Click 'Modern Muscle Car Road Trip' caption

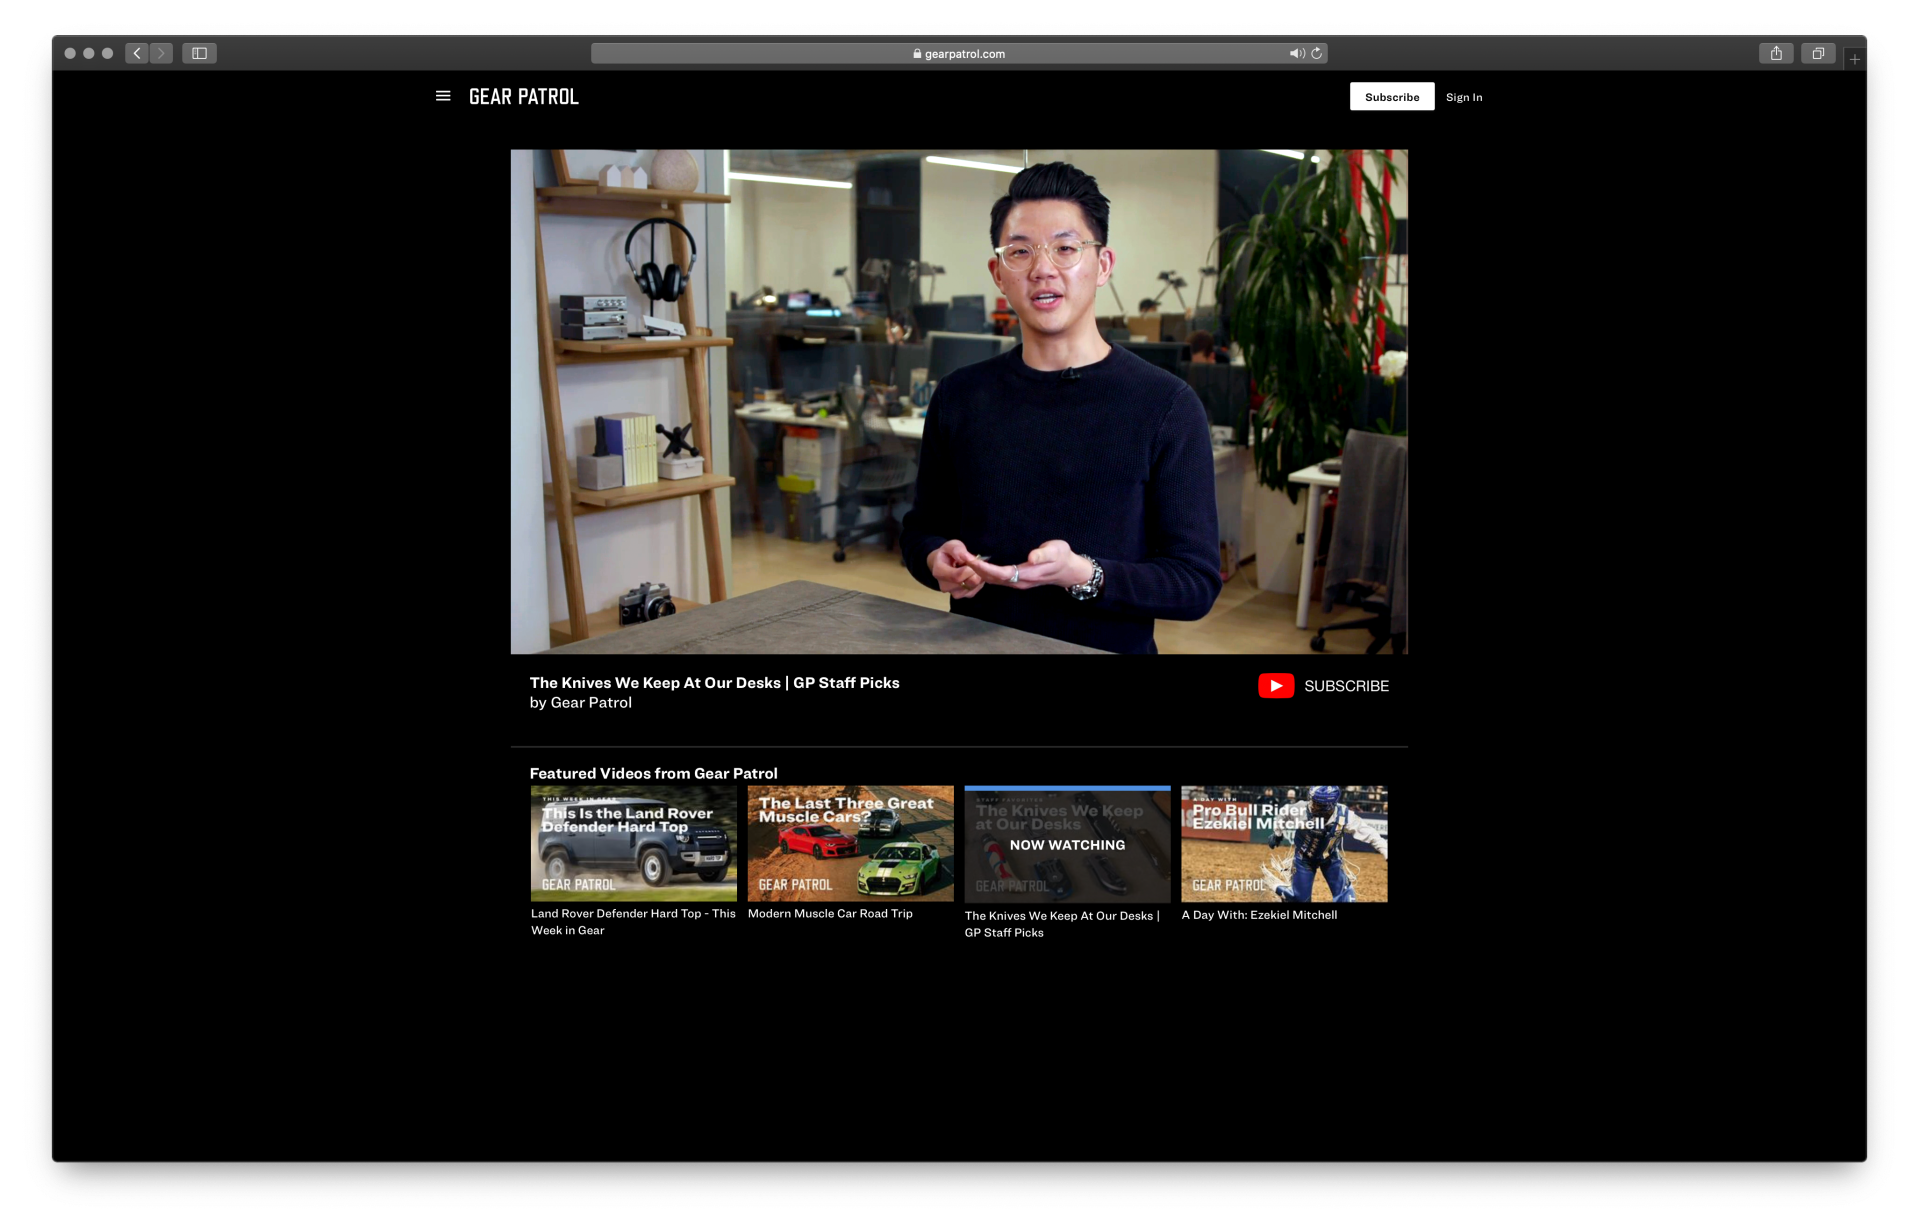click(830, 914)
